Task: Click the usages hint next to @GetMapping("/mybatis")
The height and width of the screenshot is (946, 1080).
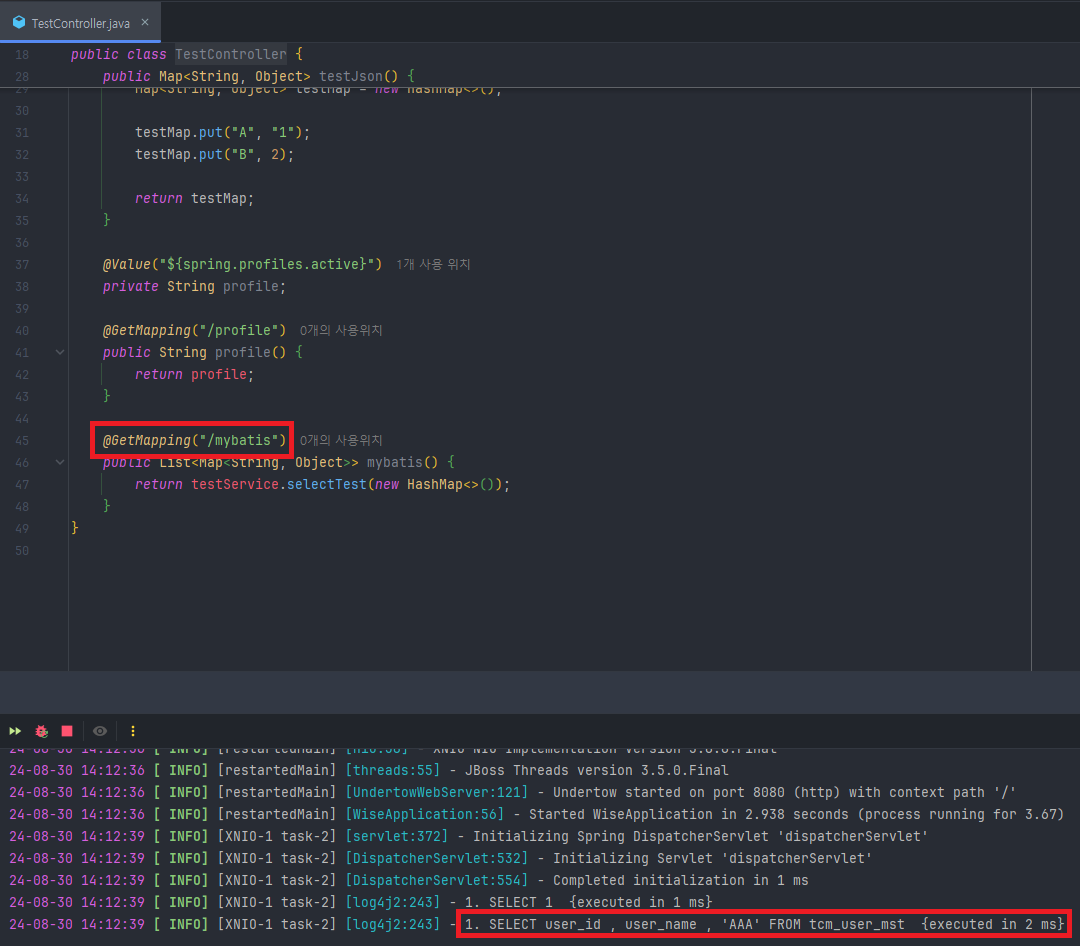Action: point(340,440)
